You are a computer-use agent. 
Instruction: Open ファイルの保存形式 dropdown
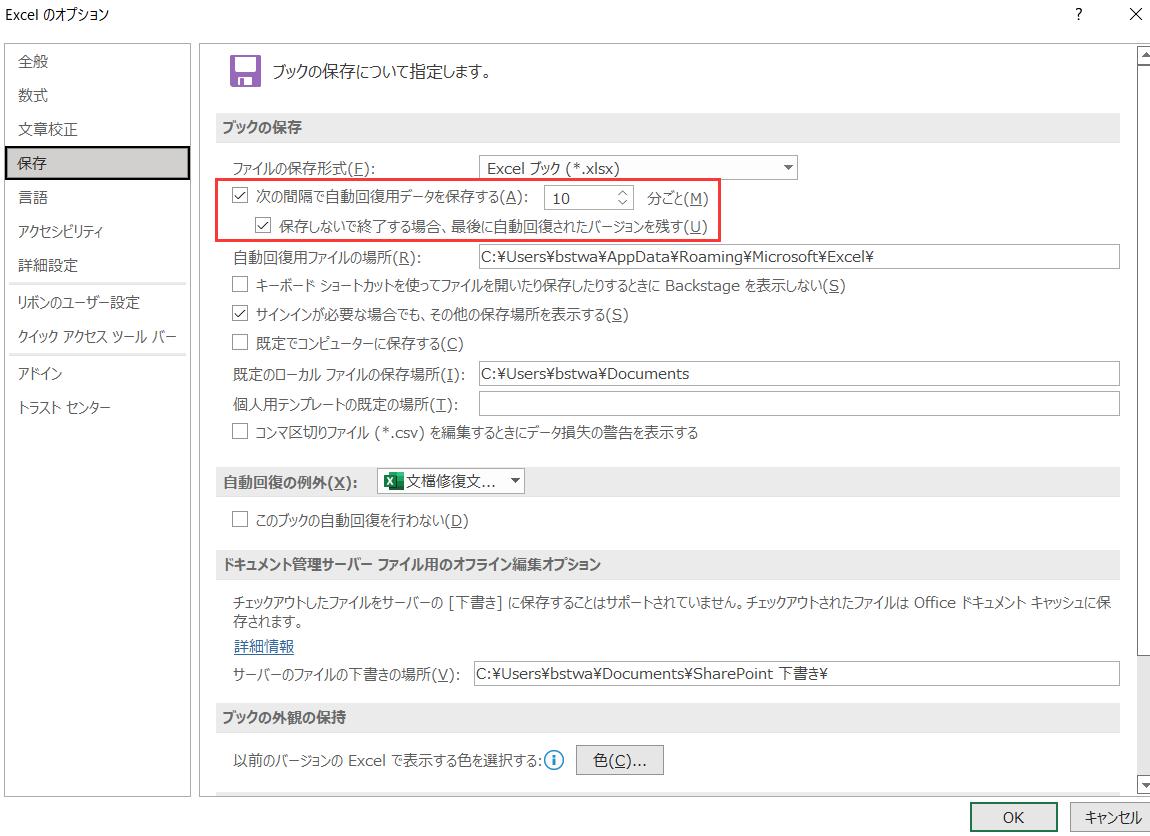click(638, 168)
